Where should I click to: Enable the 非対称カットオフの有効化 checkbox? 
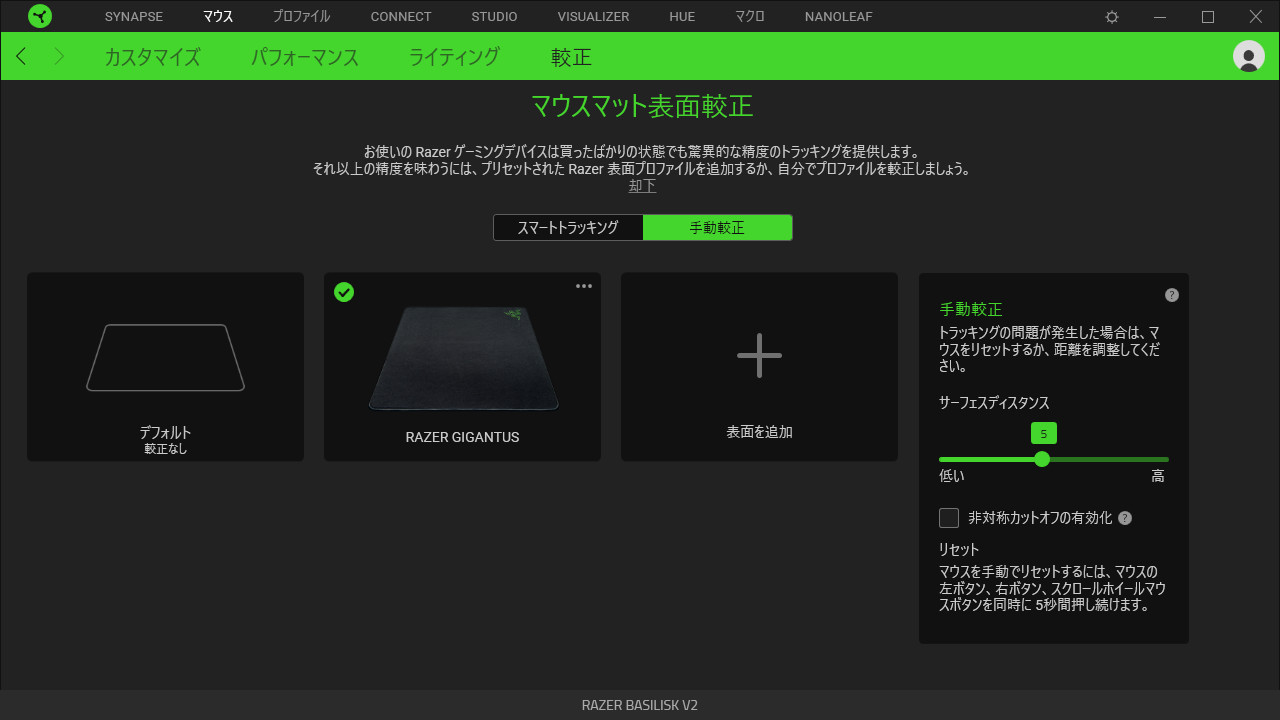[949, 518]
